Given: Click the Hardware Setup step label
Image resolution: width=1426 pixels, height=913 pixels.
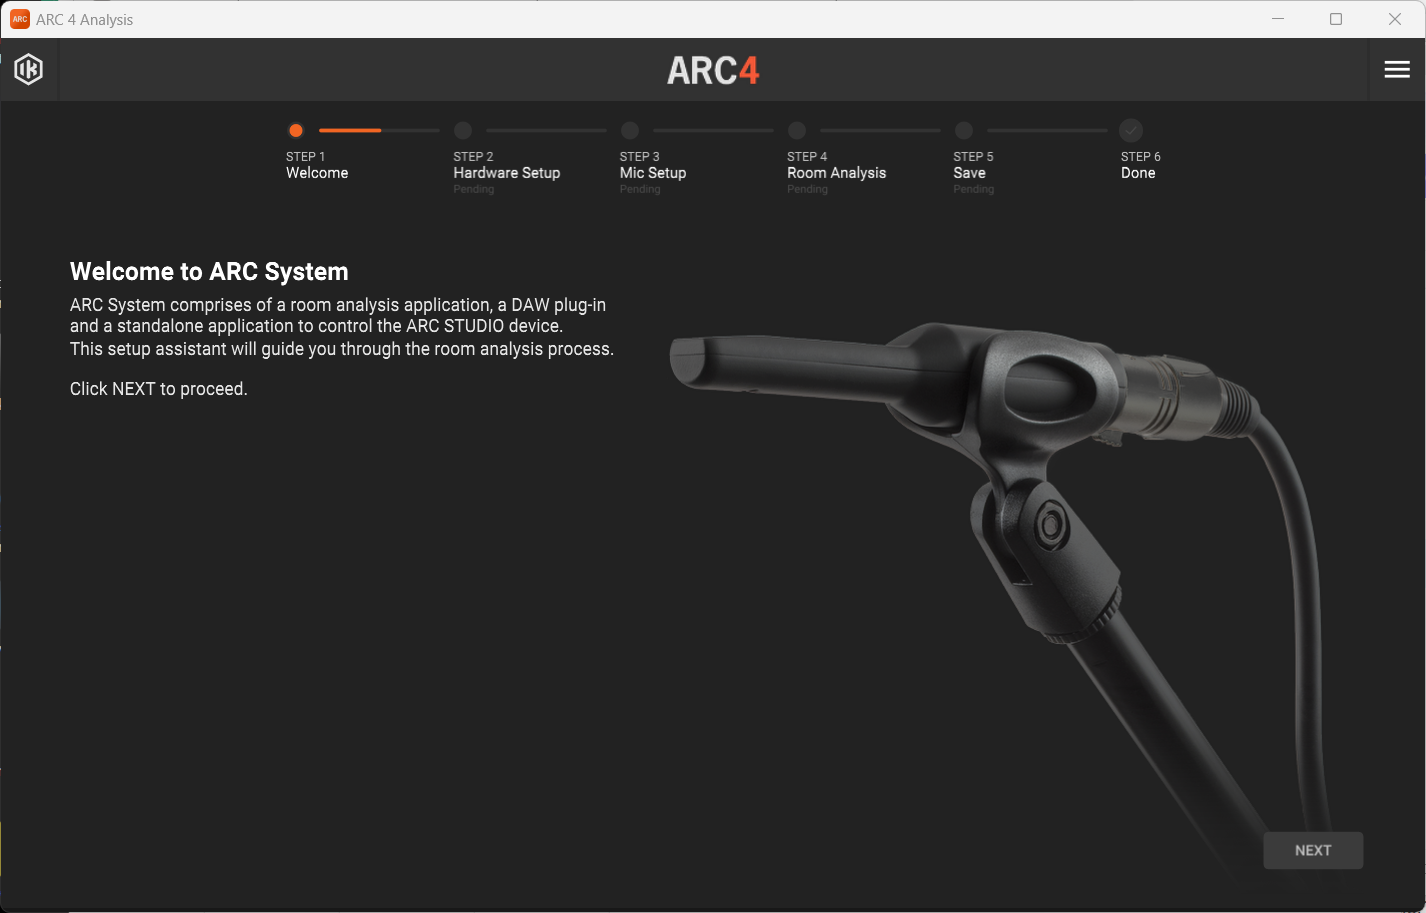Looking at the screenshot, I should 507,173.
